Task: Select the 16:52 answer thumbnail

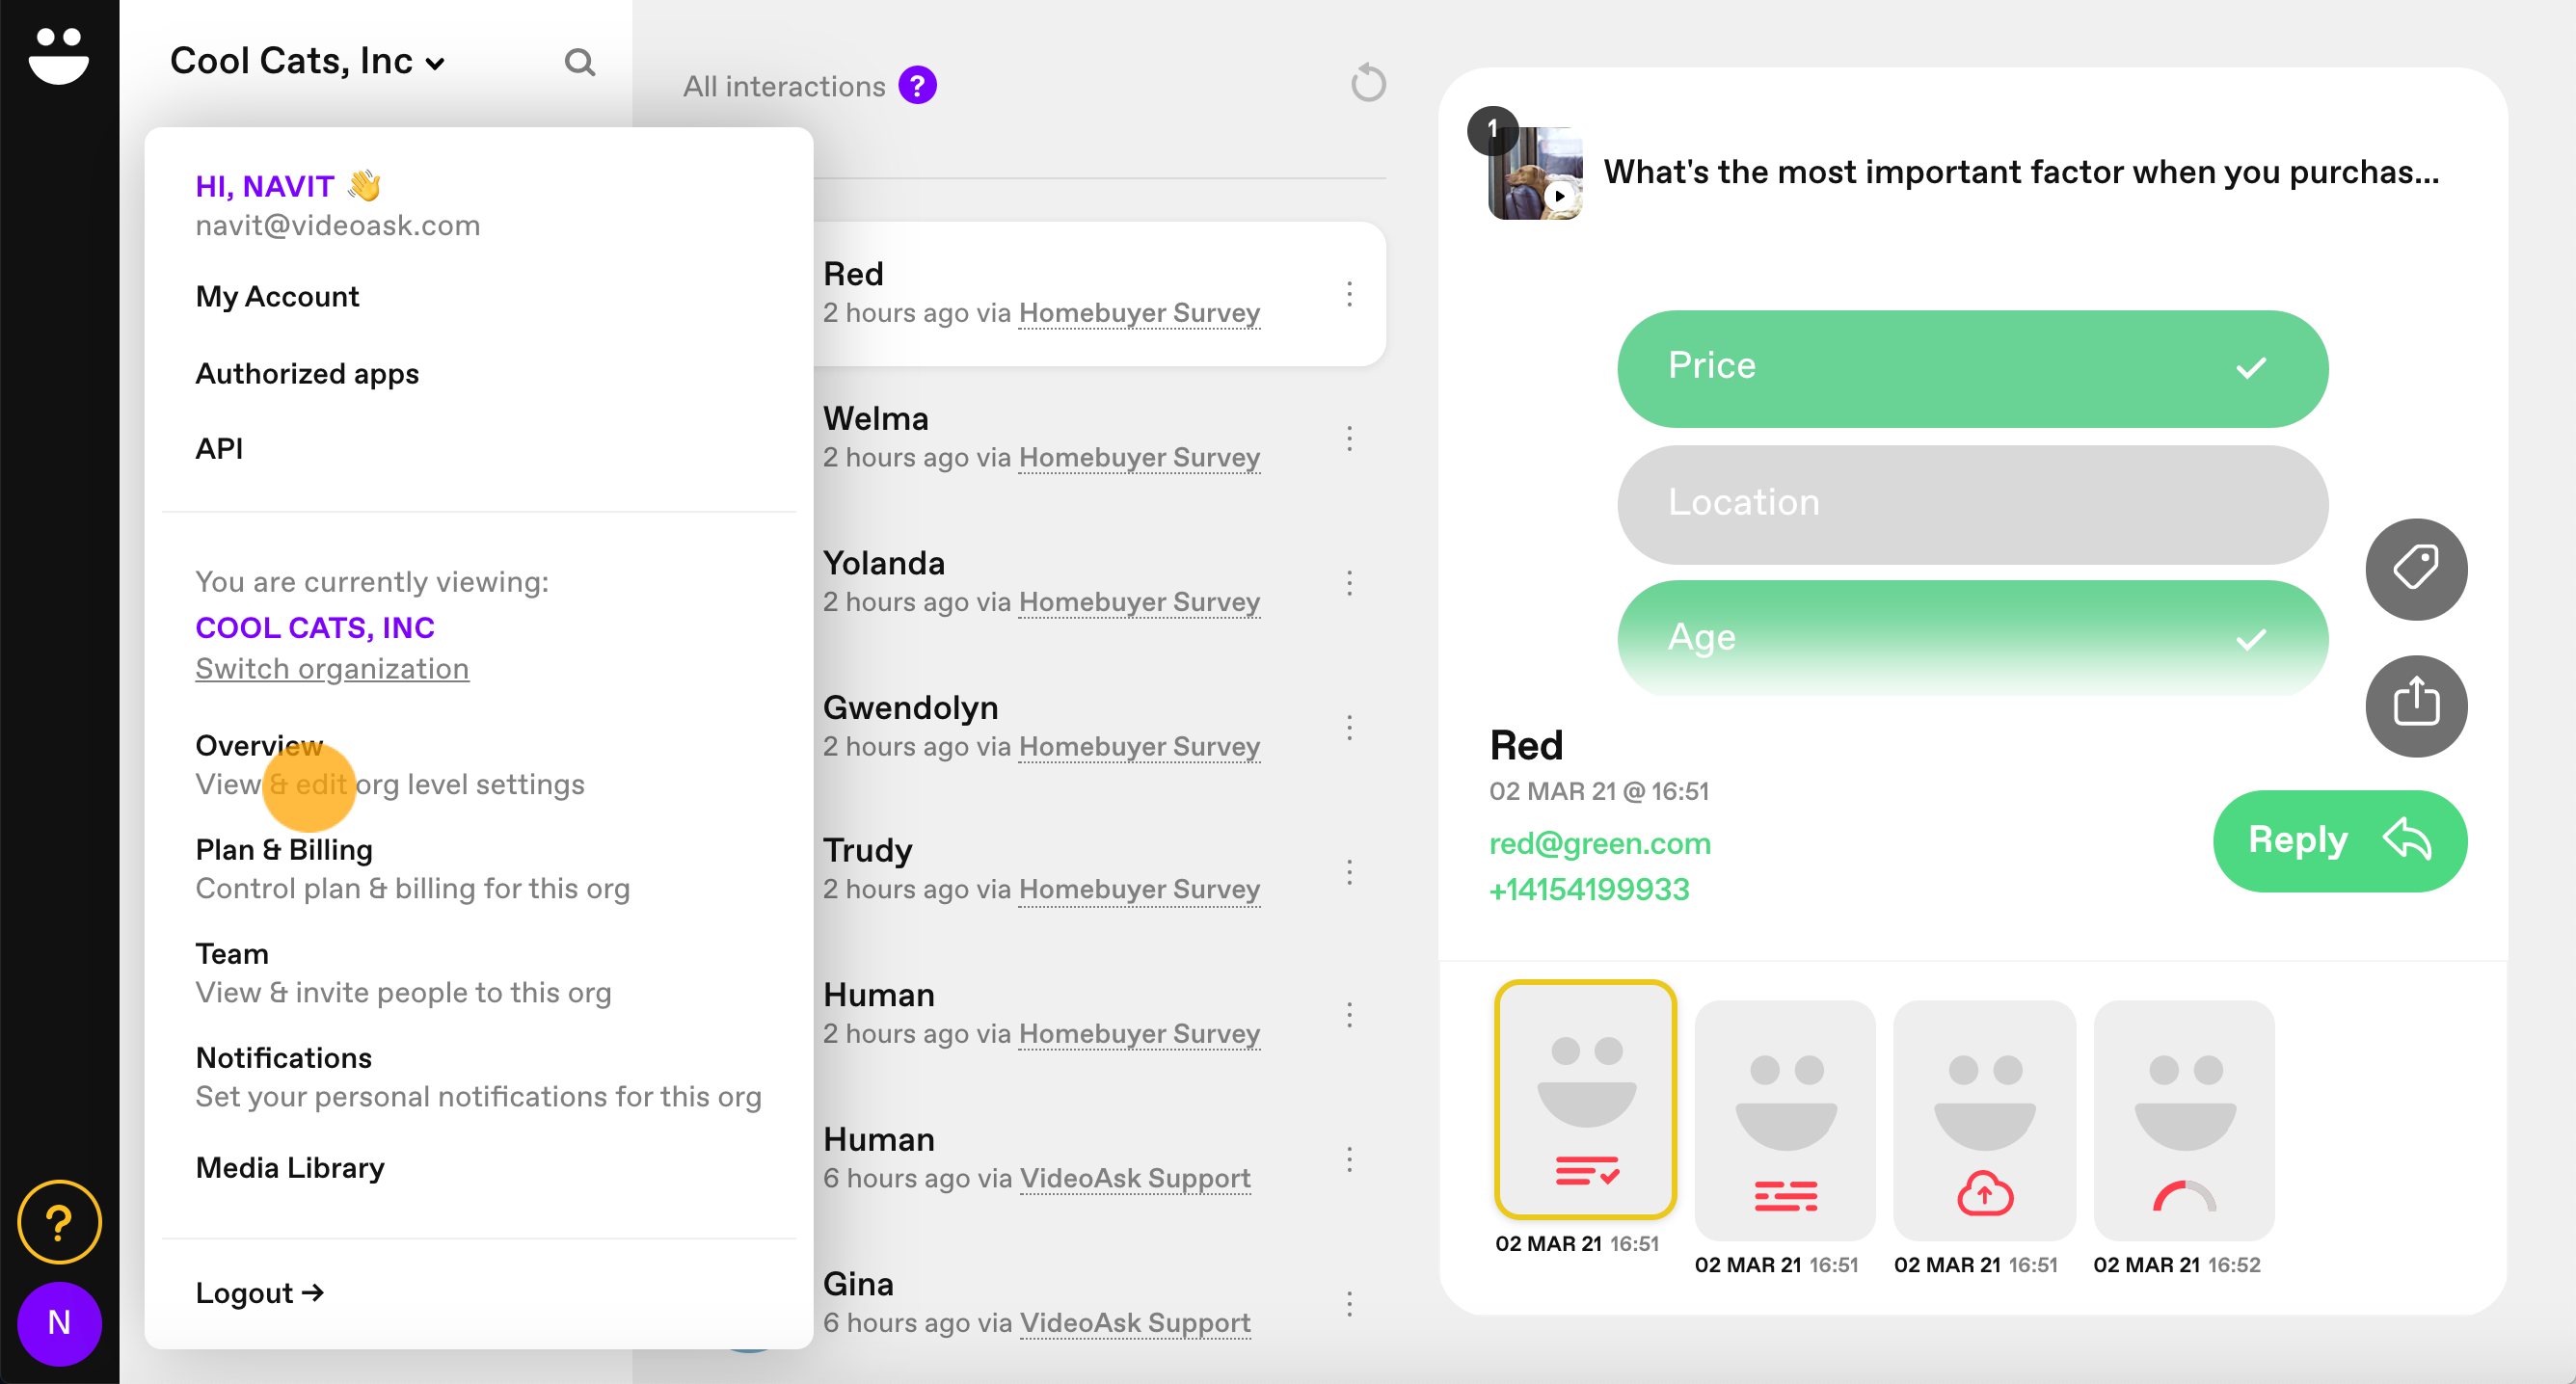Action: (x=2184, y=1120)
